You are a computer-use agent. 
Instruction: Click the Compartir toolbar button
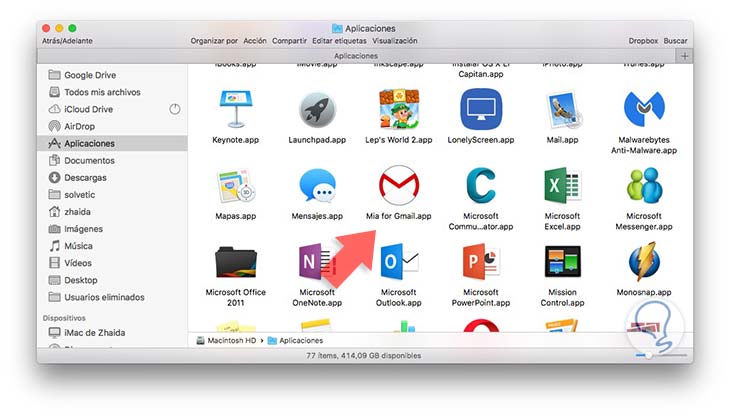pyautogui.click(x=289, y=41)
